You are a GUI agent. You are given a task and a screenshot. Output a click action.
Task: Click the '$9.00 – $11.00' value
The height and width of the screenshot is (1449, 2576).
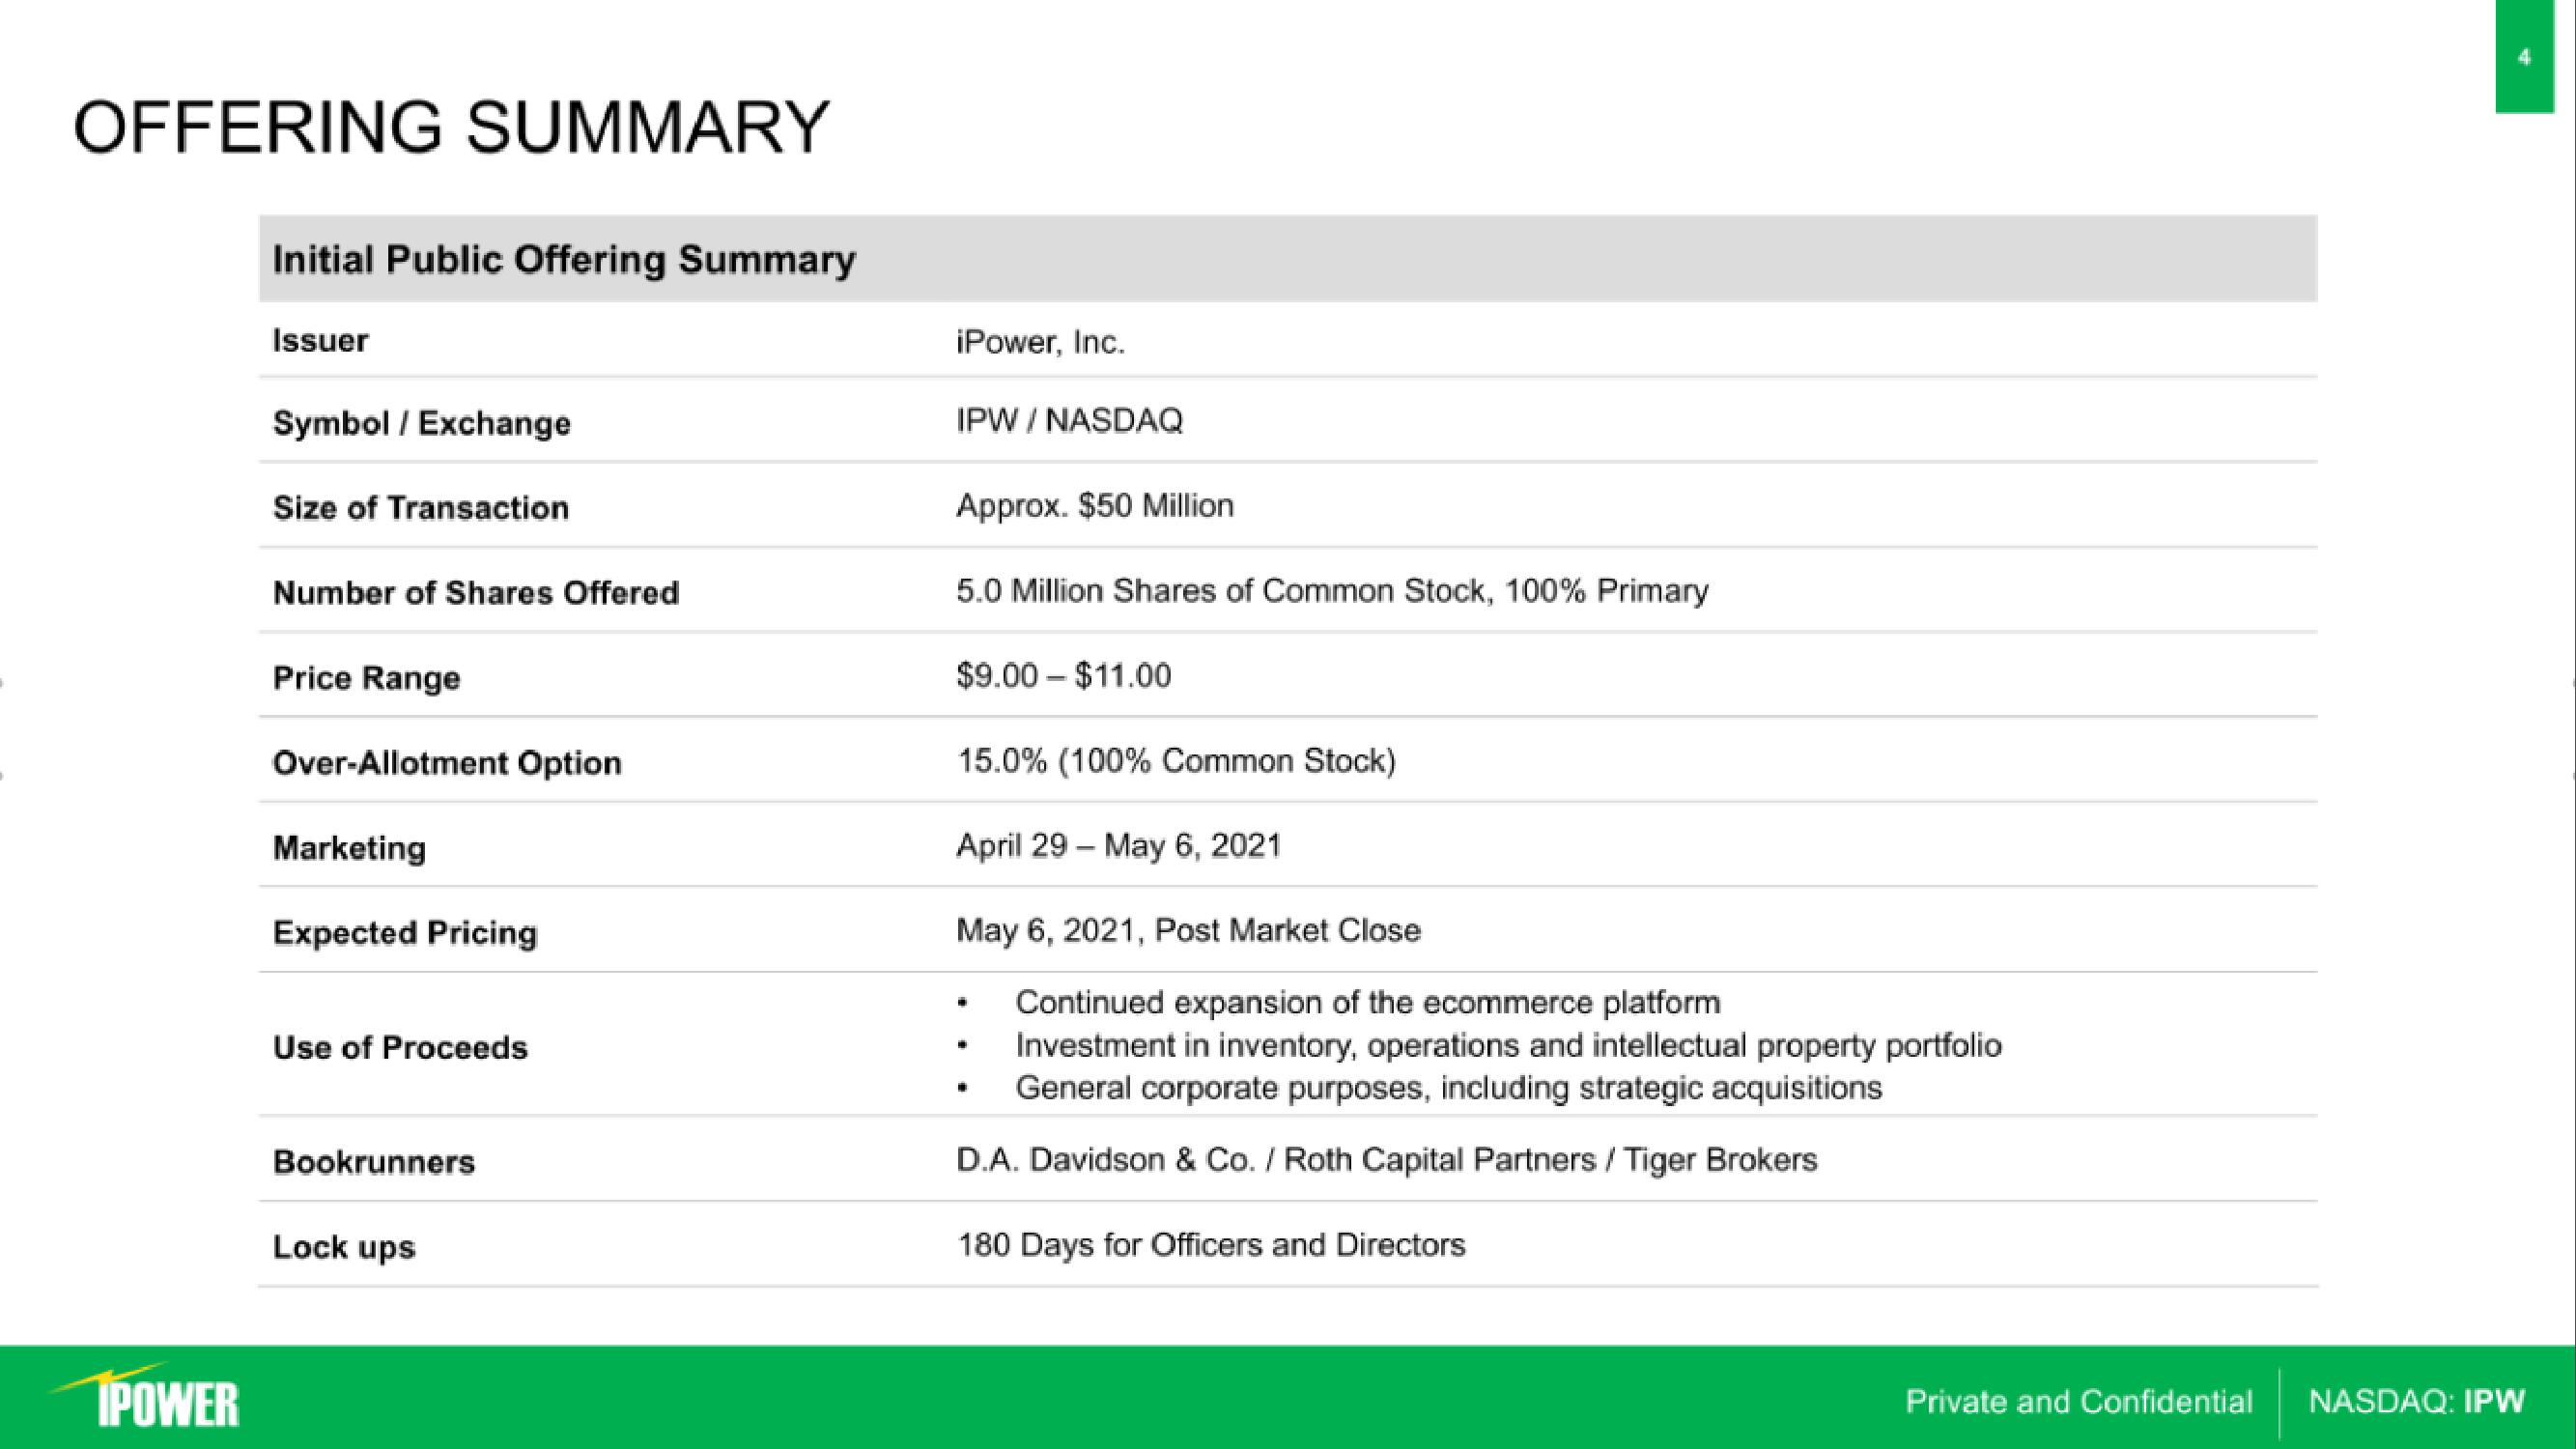1064,676
